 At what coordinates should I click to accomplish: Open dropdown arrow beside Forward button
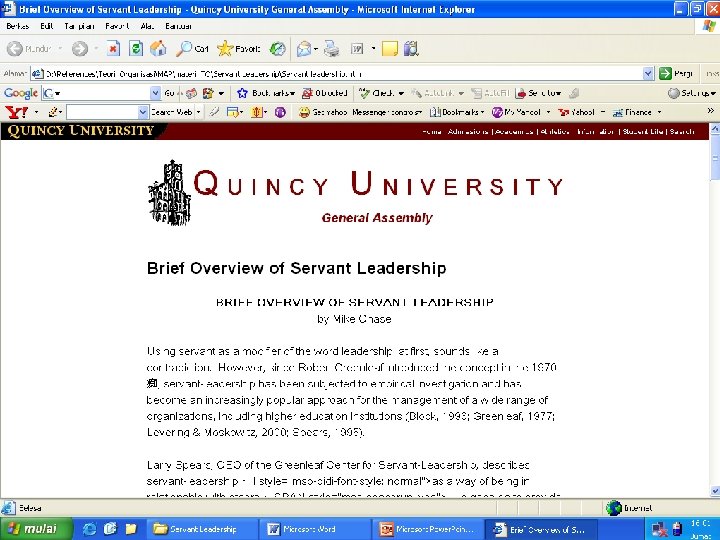tap(96, 49)
